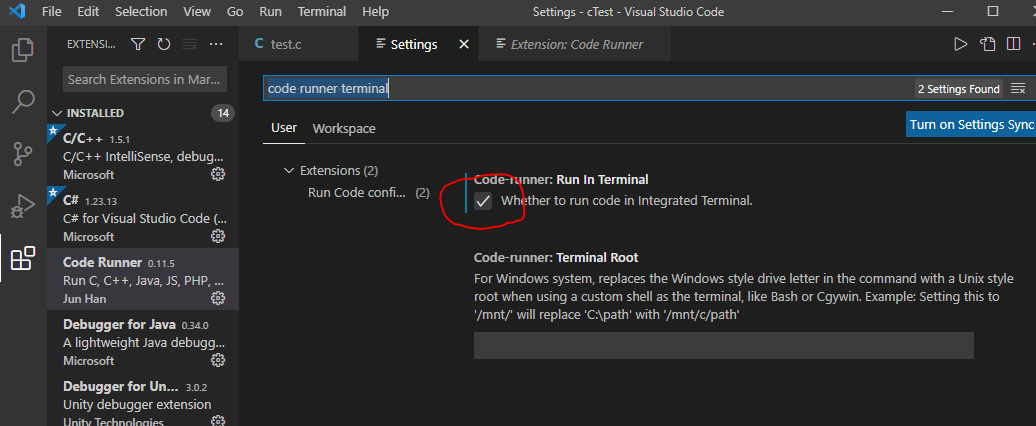Switch to test.c tab
Image resolution: width=1036 pixels, height=426 pixels.
click(299, 44)
